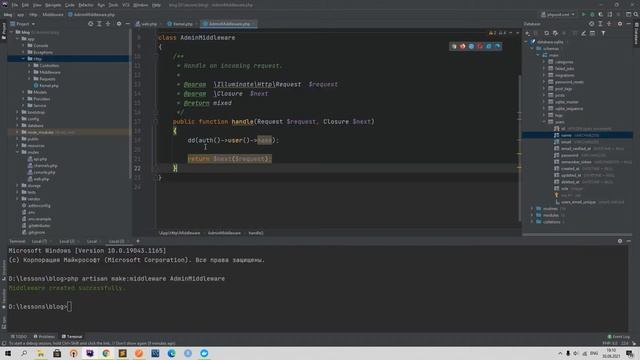The height and width of the screenshot is (360, 640).
Task: Open Project panel settings gear
Action: (119, 24)
